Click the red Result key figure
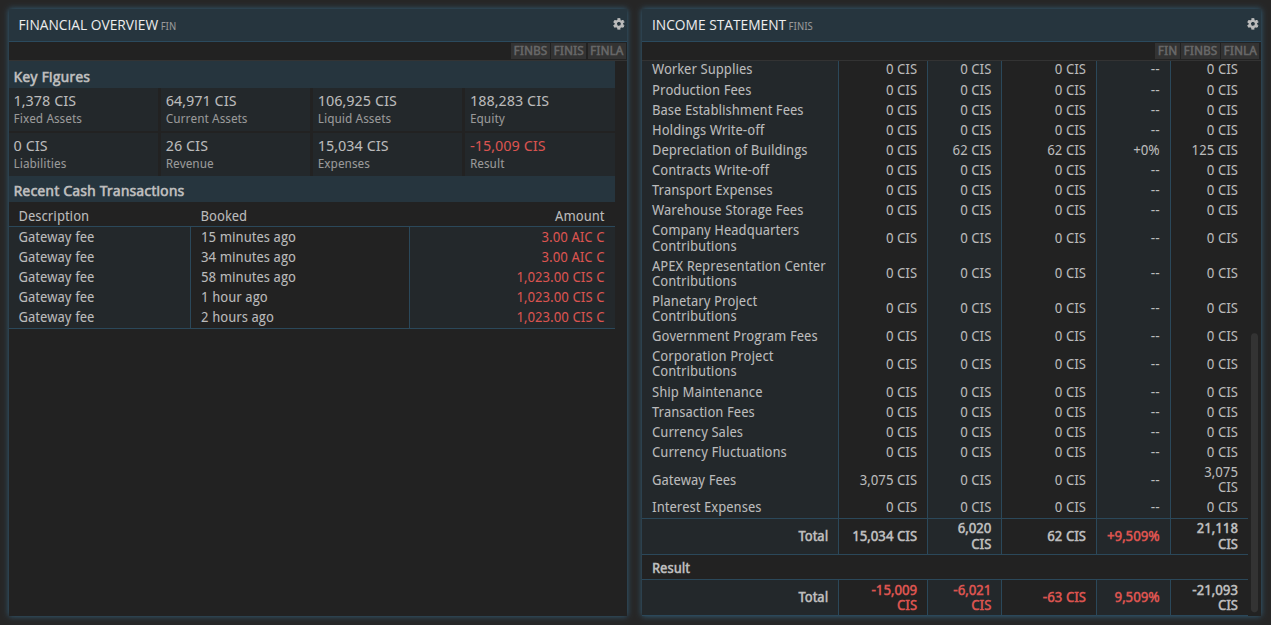The height and width of the screenshot is (625, 1271). [508, 146]
